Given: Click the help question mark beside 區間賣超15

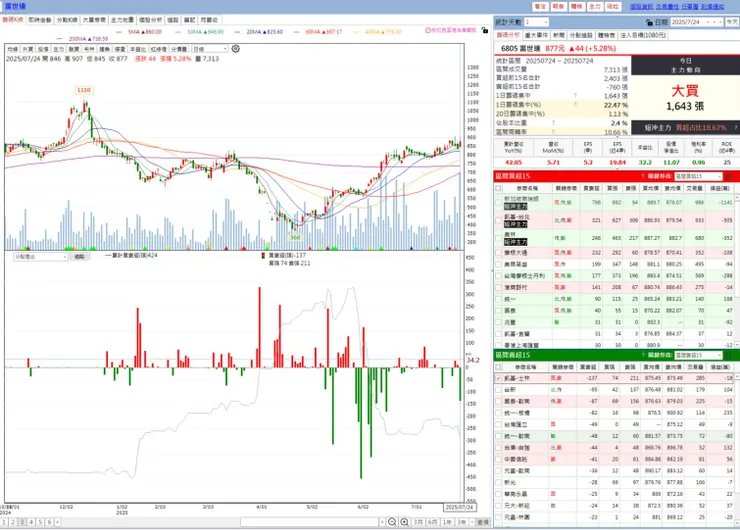Looking at the screenshot, I should [x=642, y=355].
